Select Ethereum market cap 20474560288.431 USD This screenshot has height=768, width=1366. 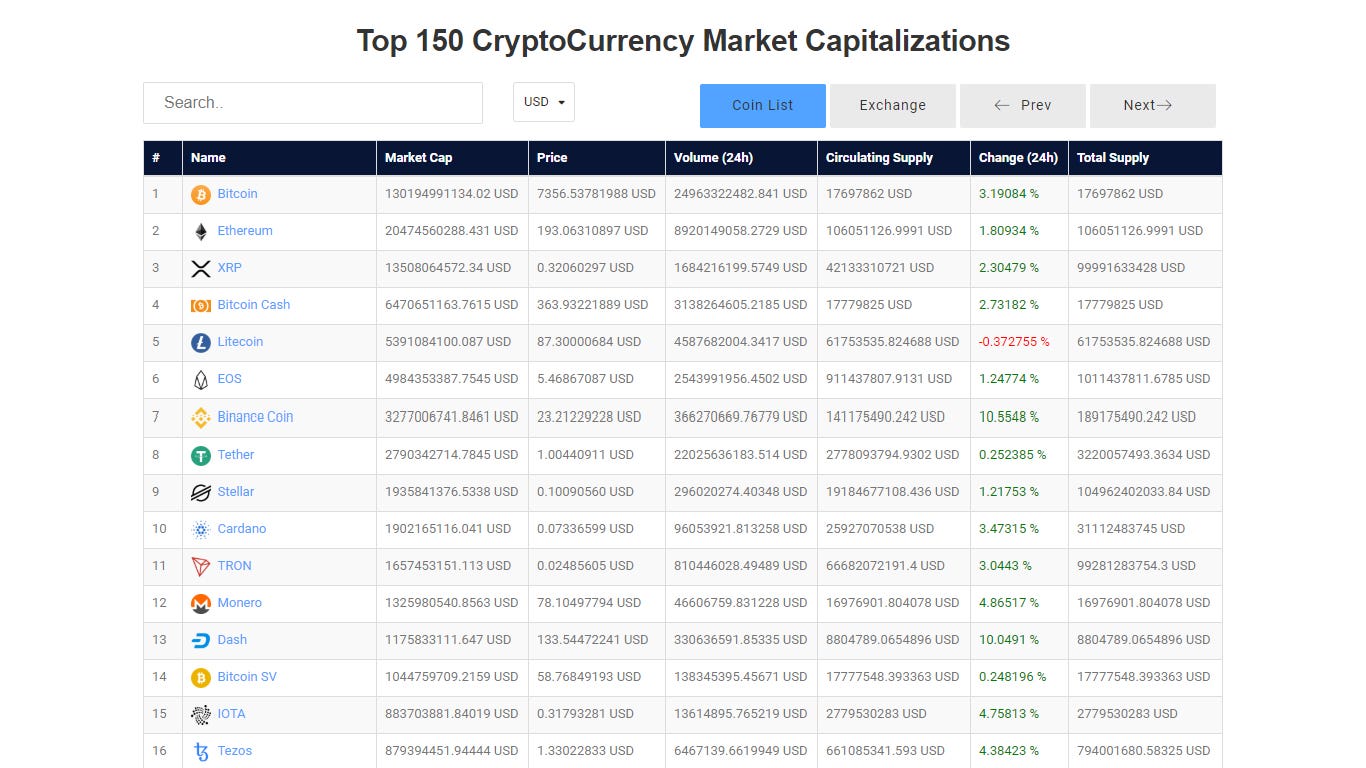452,231
